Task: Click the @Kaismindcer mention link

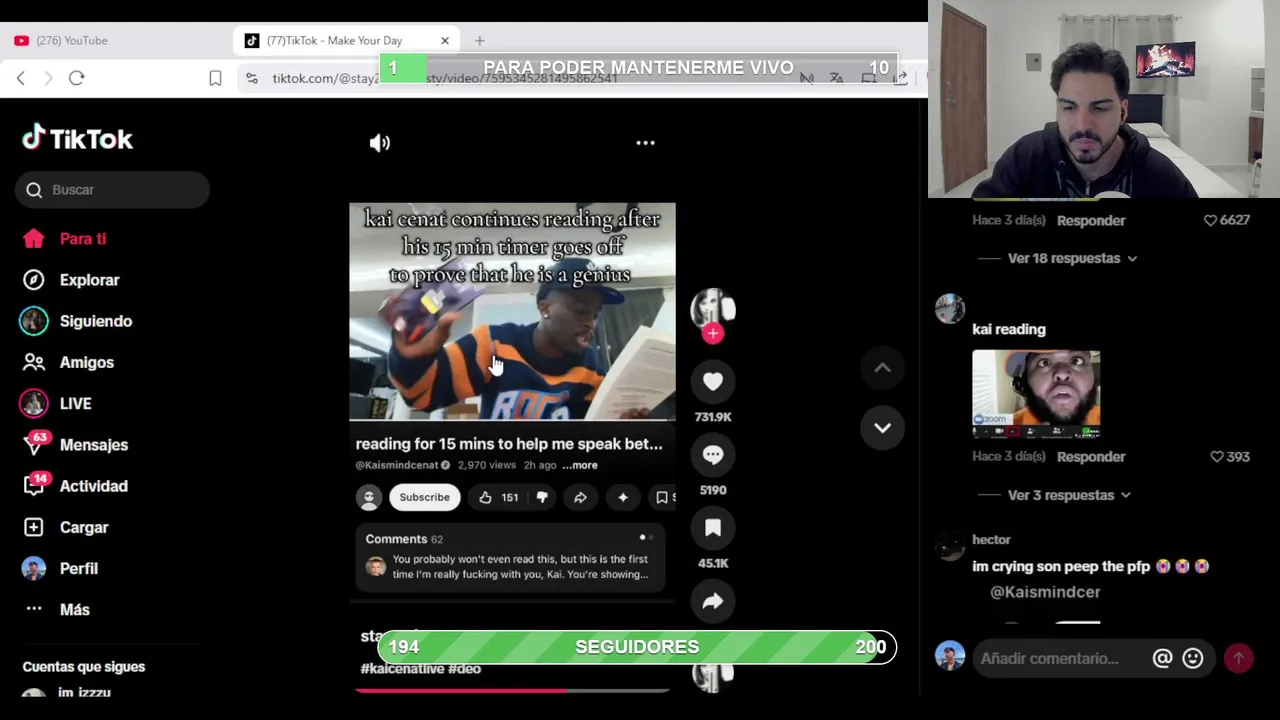Action: [1045, 592]
